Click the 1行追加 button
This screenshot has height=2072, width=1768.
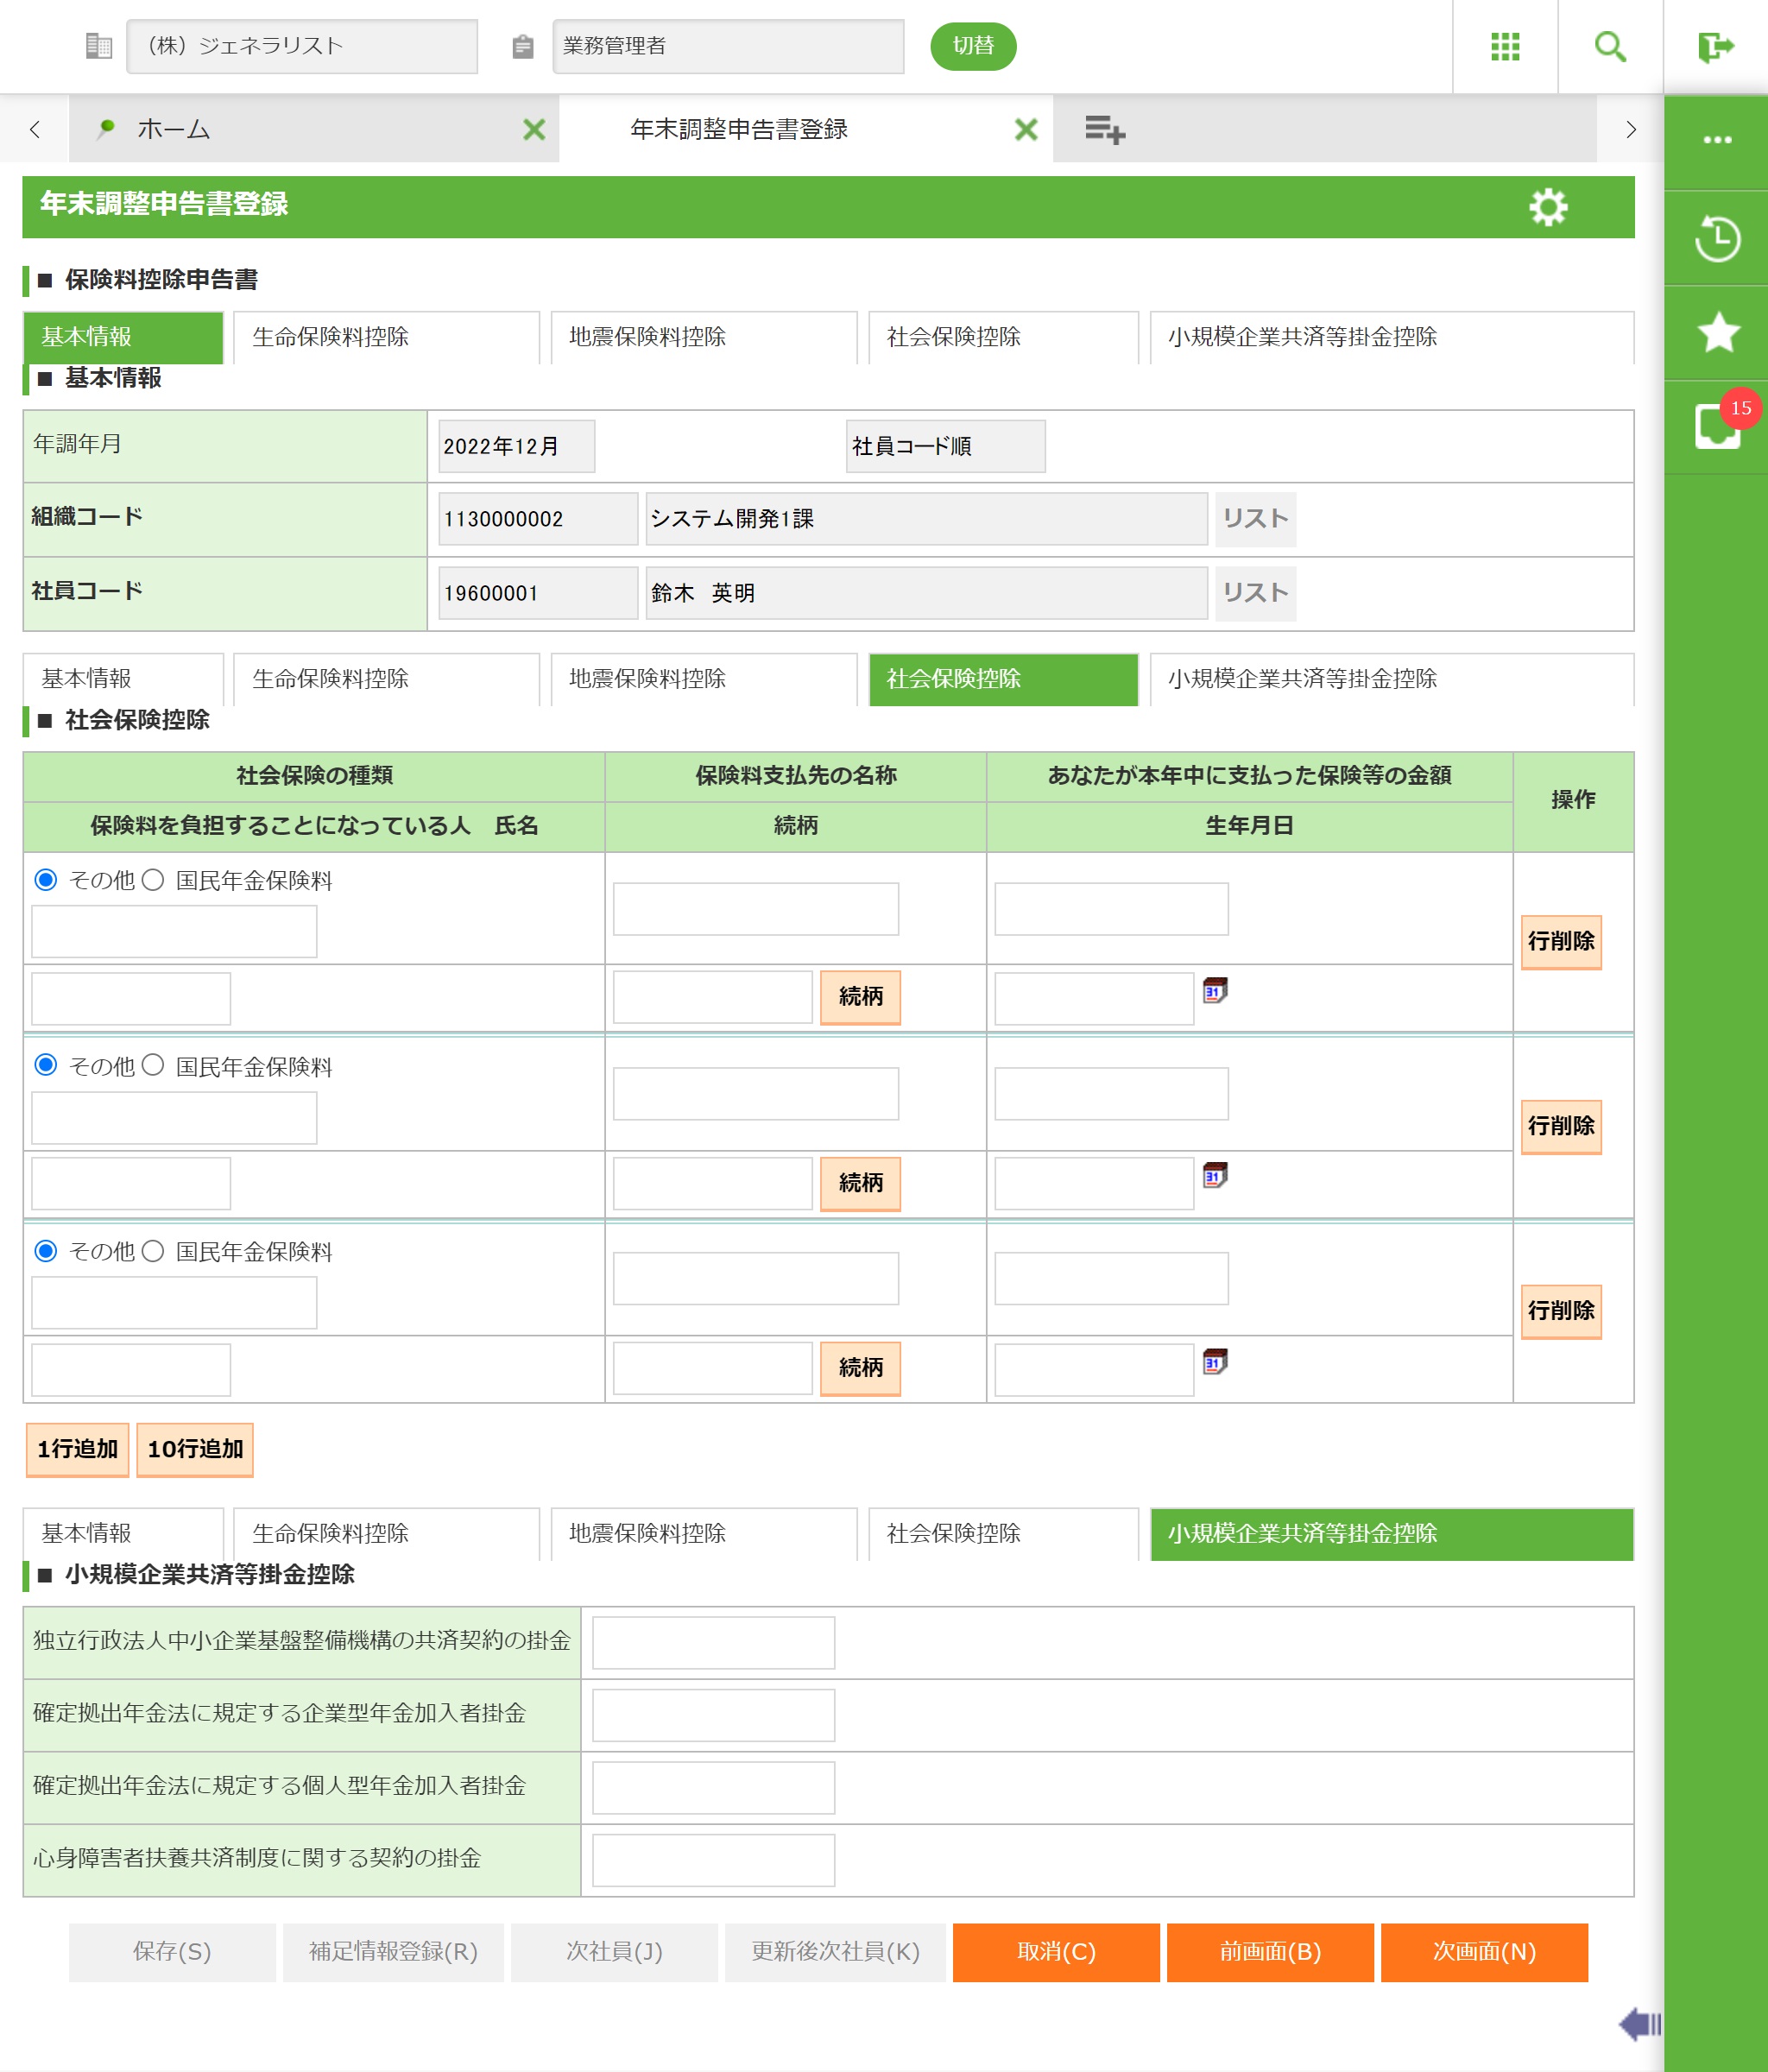pos(77,1449)
